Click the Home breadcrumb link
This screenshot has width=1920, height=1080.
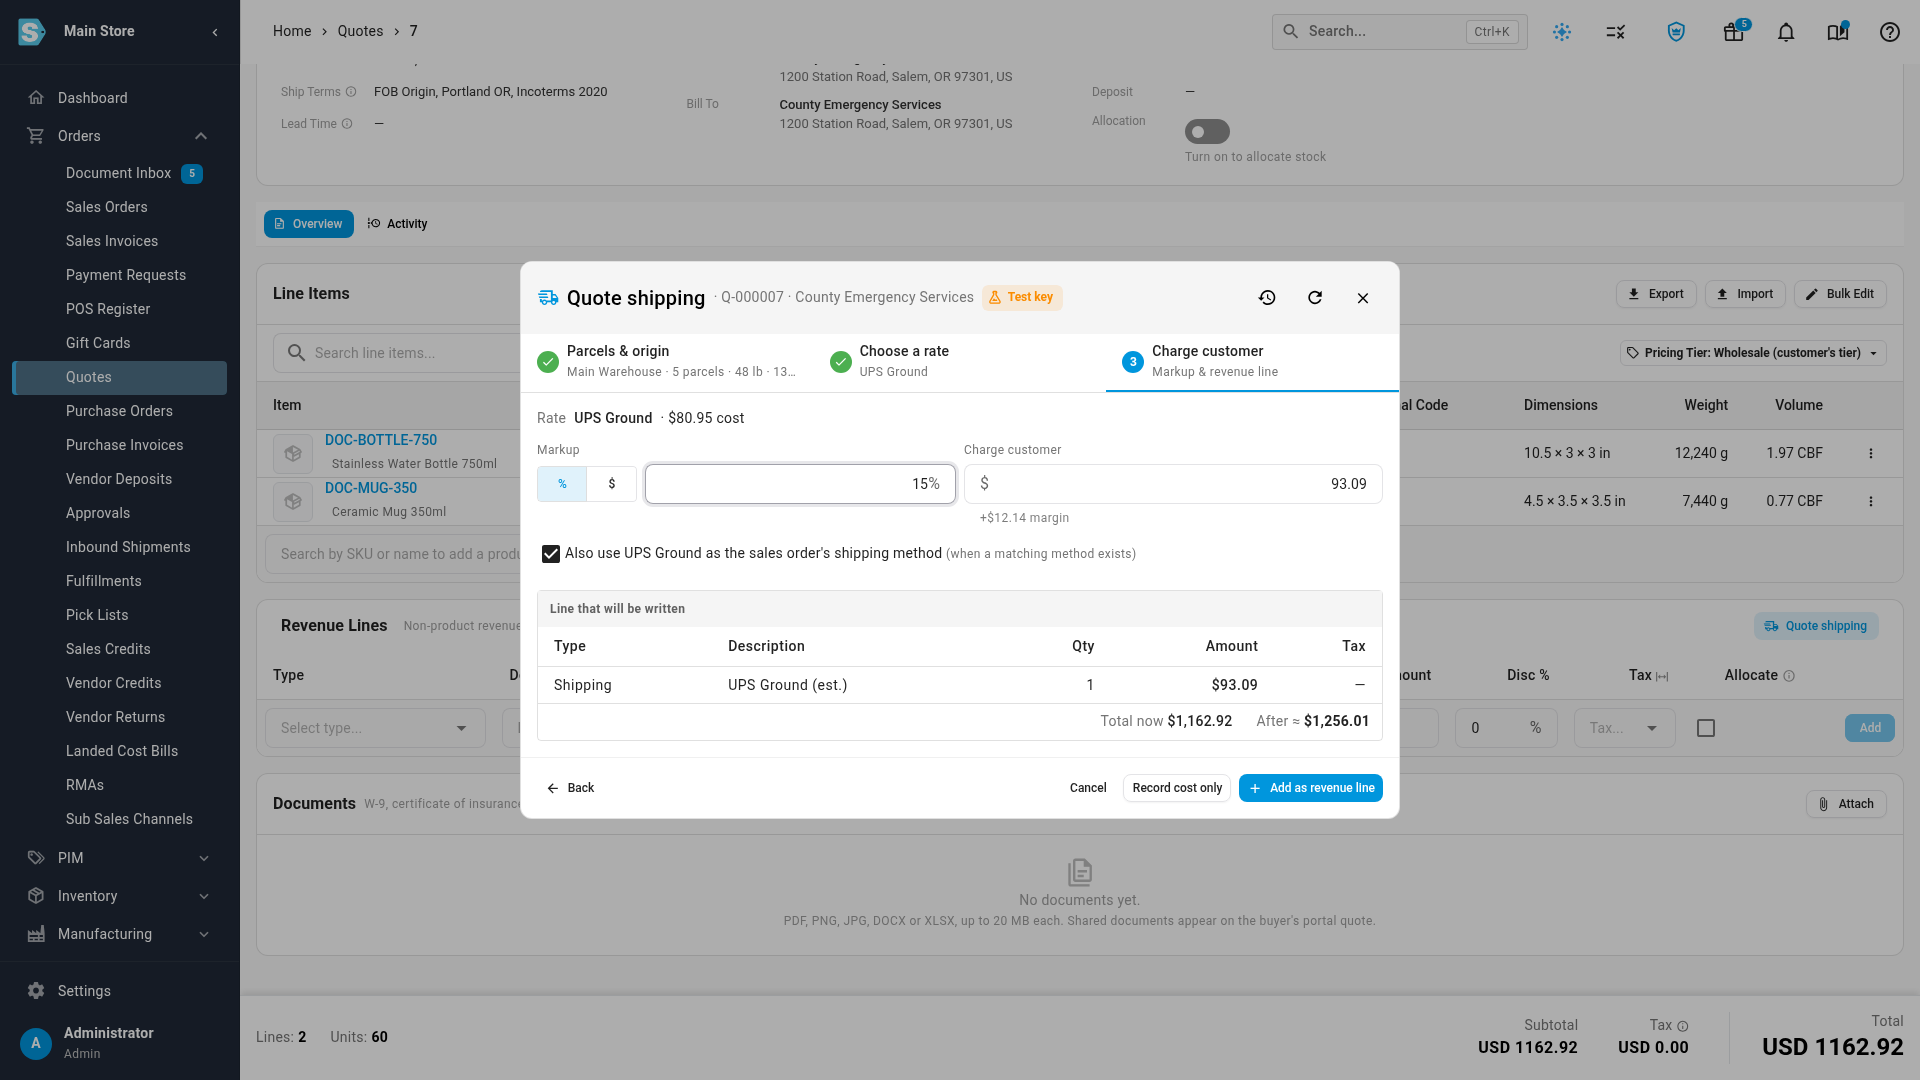[x=292, y=31]
